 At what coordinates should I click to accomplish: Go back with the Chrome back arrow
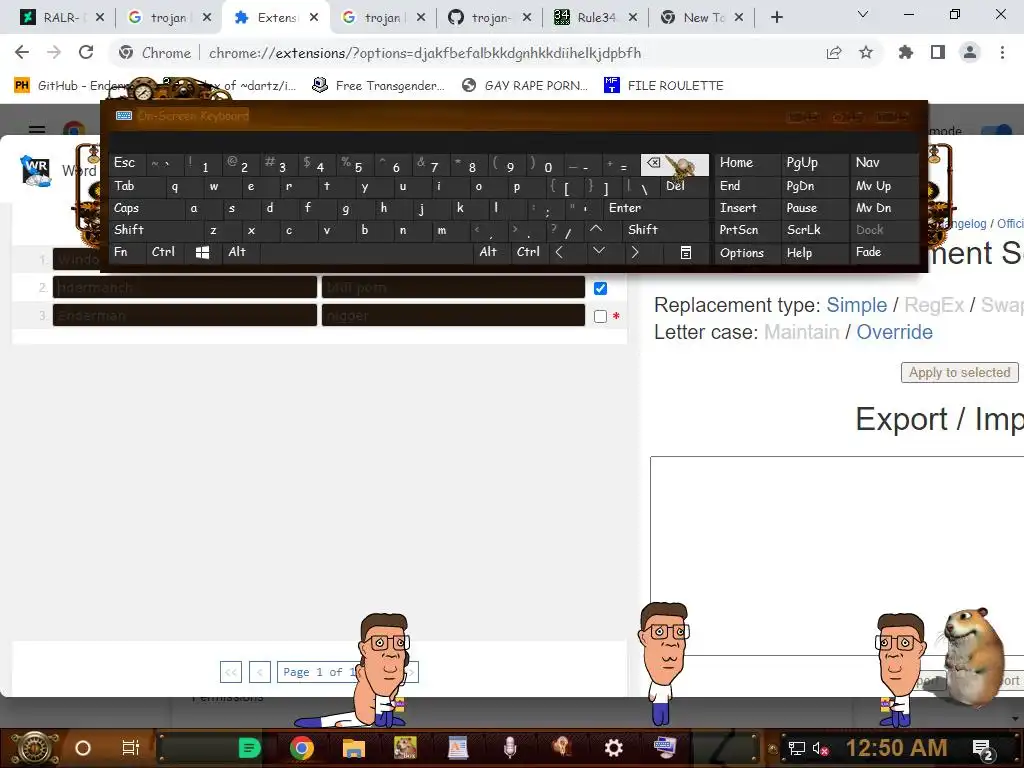tap(22, 52)
